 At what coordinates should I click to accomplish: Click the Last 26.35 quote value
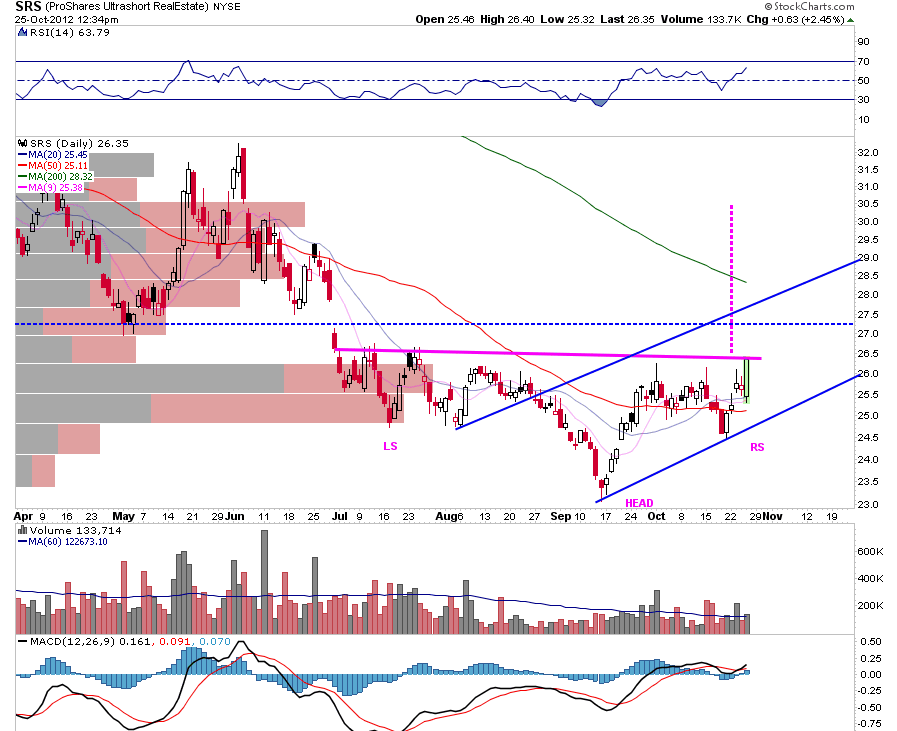(627, 19)
